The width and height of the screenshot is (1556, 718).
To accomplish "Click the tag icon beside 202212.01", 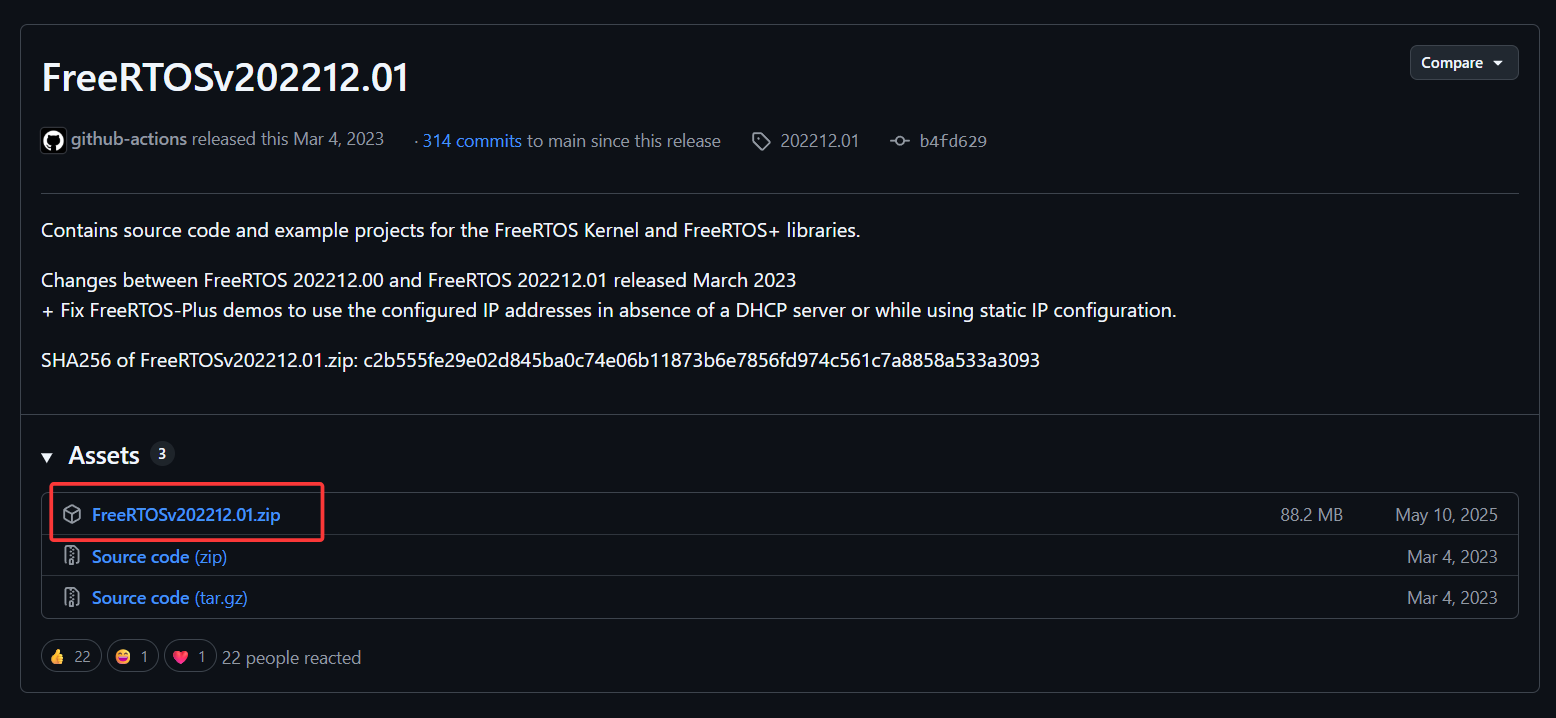I will (761, 141).
